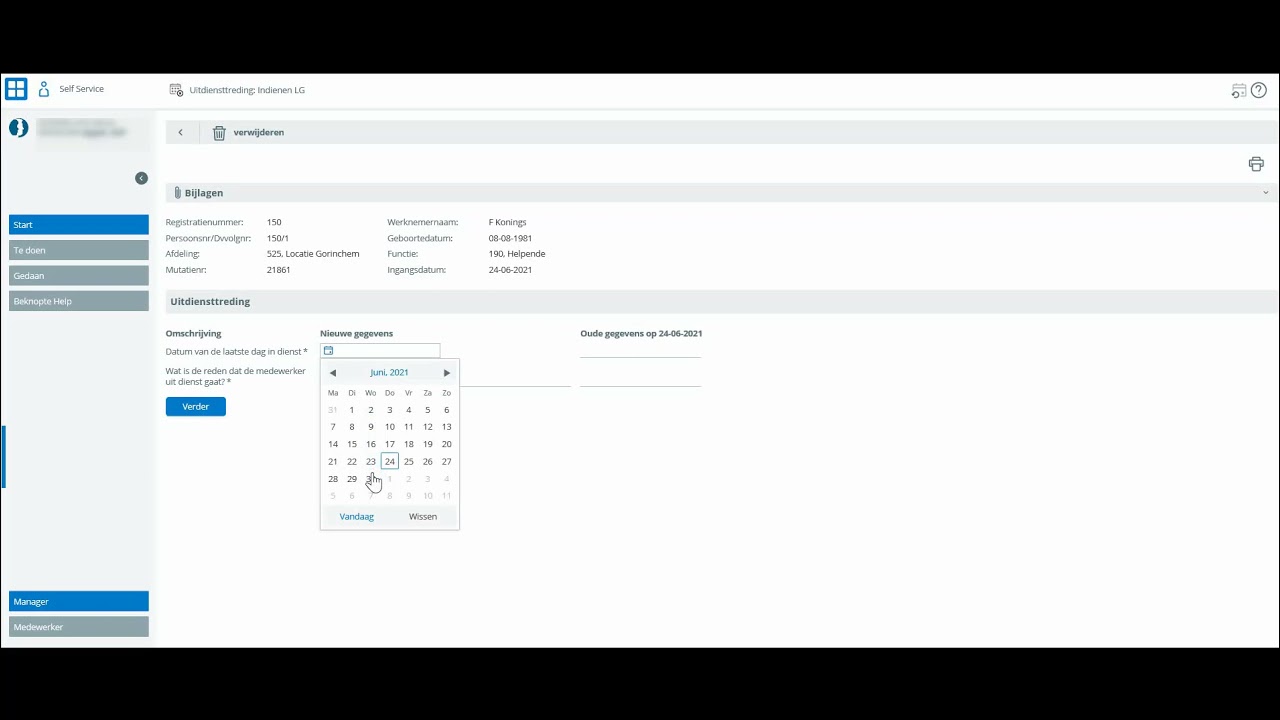Click Vandaag in the calendar

(357, 517)
